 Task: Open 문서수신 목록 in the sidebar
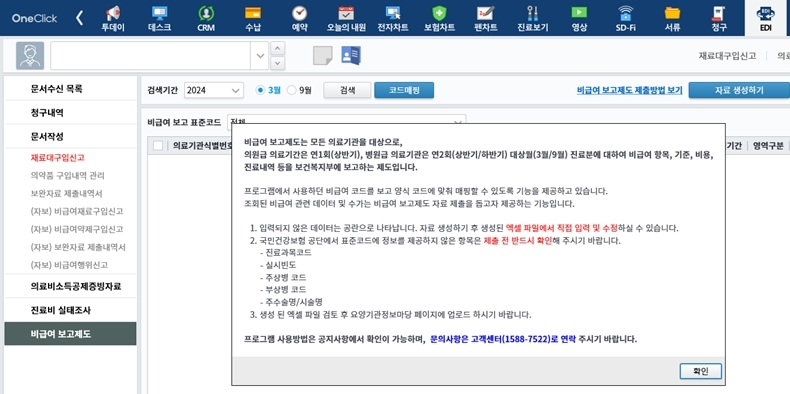coord(70,89)
